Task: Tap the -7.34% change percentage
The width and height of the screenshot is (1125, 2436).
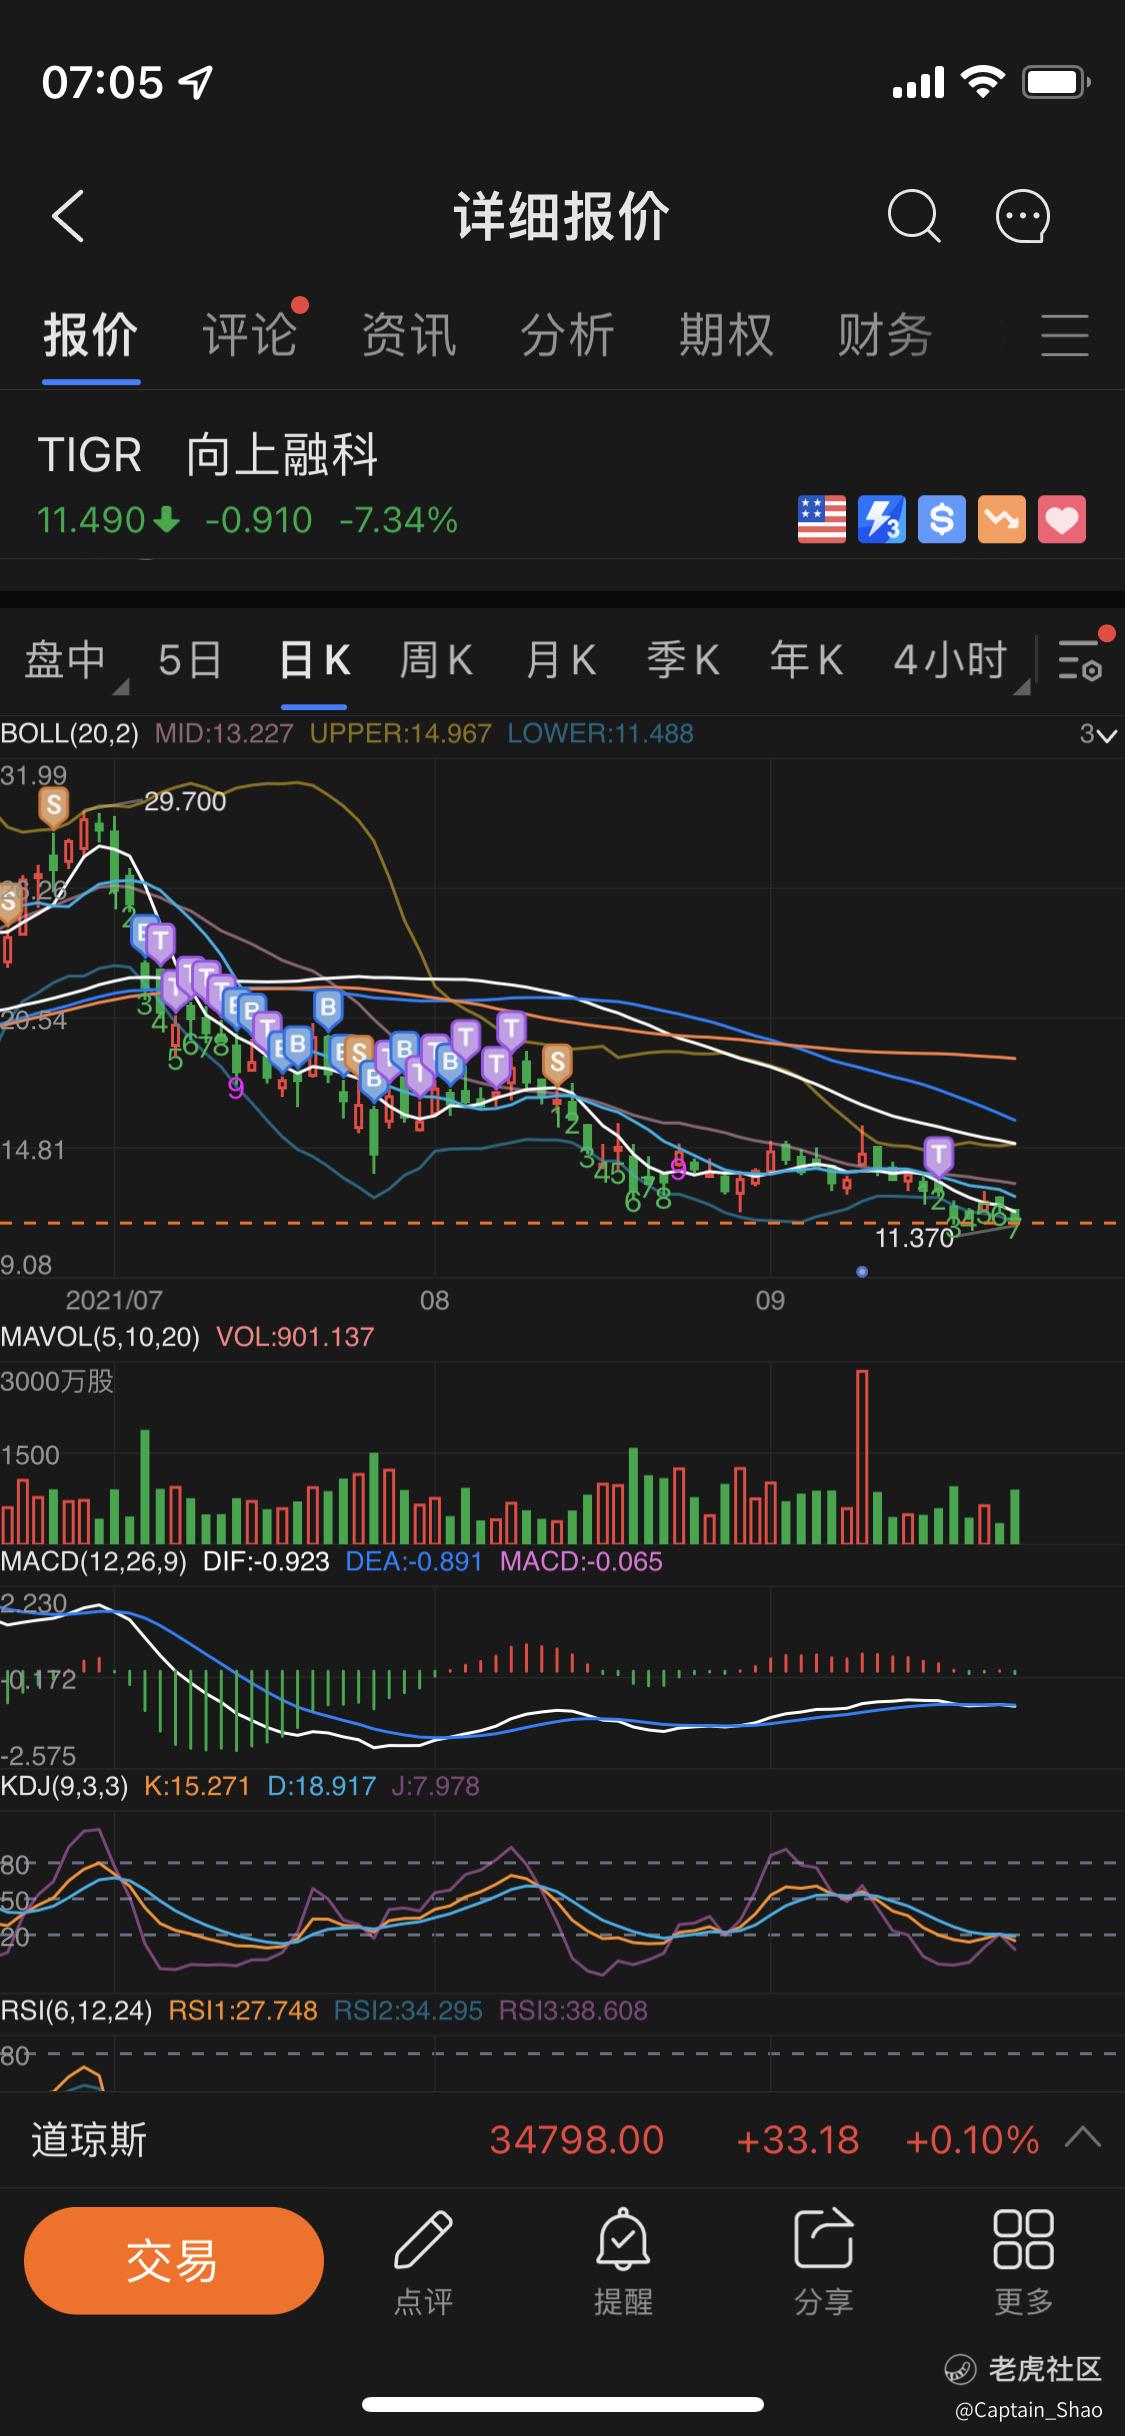Action: pyautogui.click(x=398, y=521)
